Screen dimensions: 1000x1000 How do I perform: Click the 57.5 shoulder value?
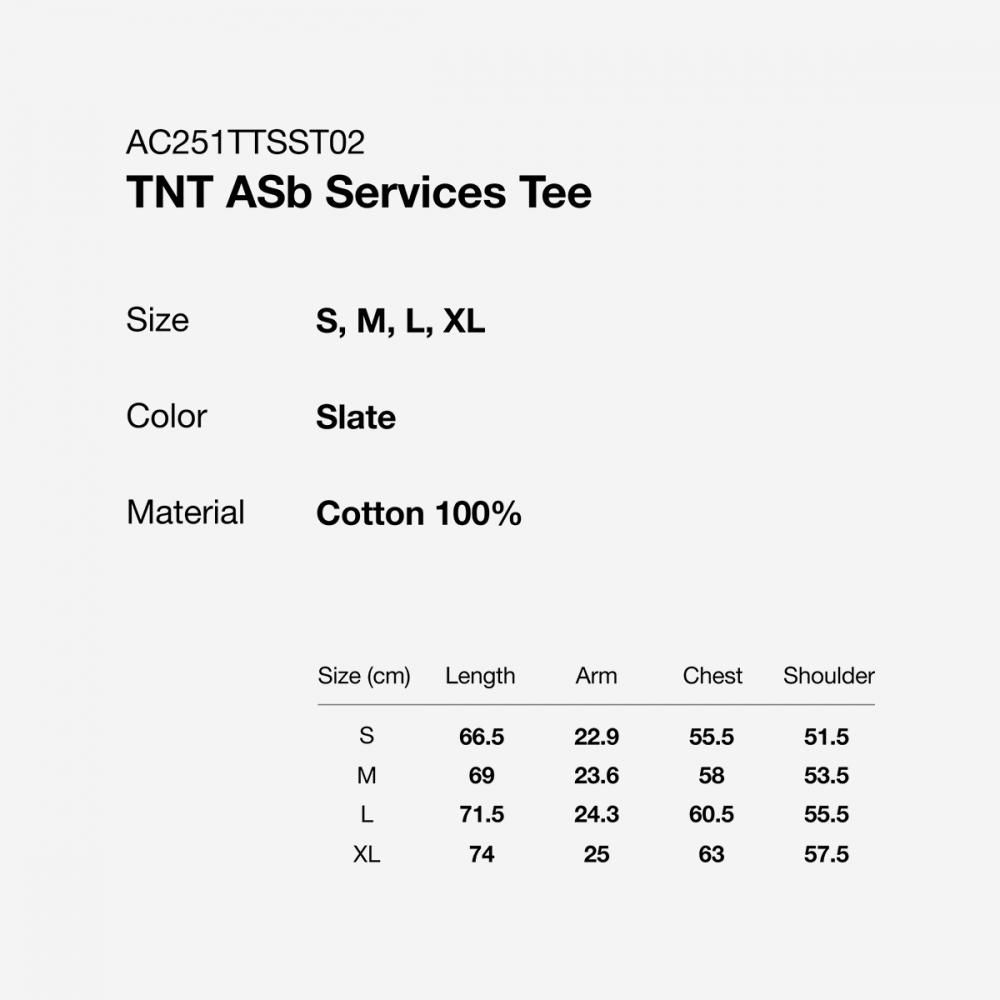coord(826,854)
